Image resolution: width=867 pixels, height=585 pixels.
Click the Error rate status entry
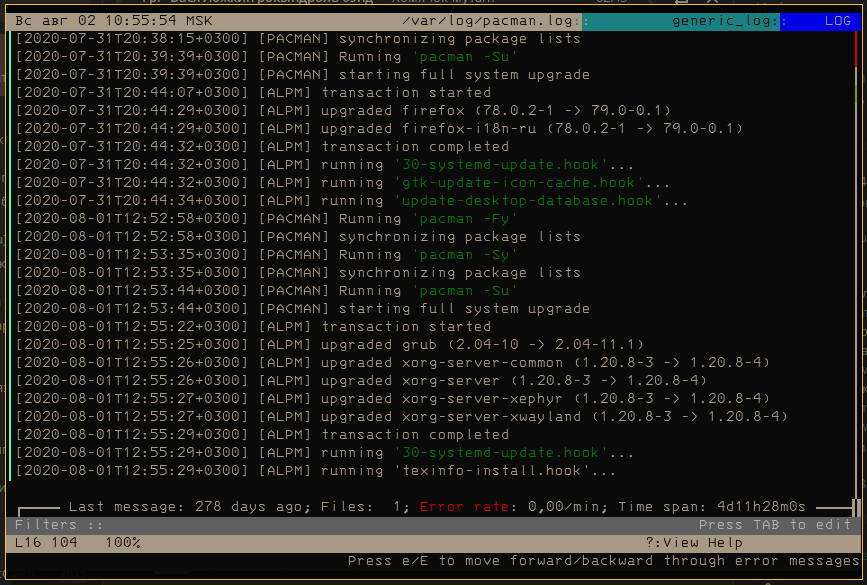click(x=513, y=506)
